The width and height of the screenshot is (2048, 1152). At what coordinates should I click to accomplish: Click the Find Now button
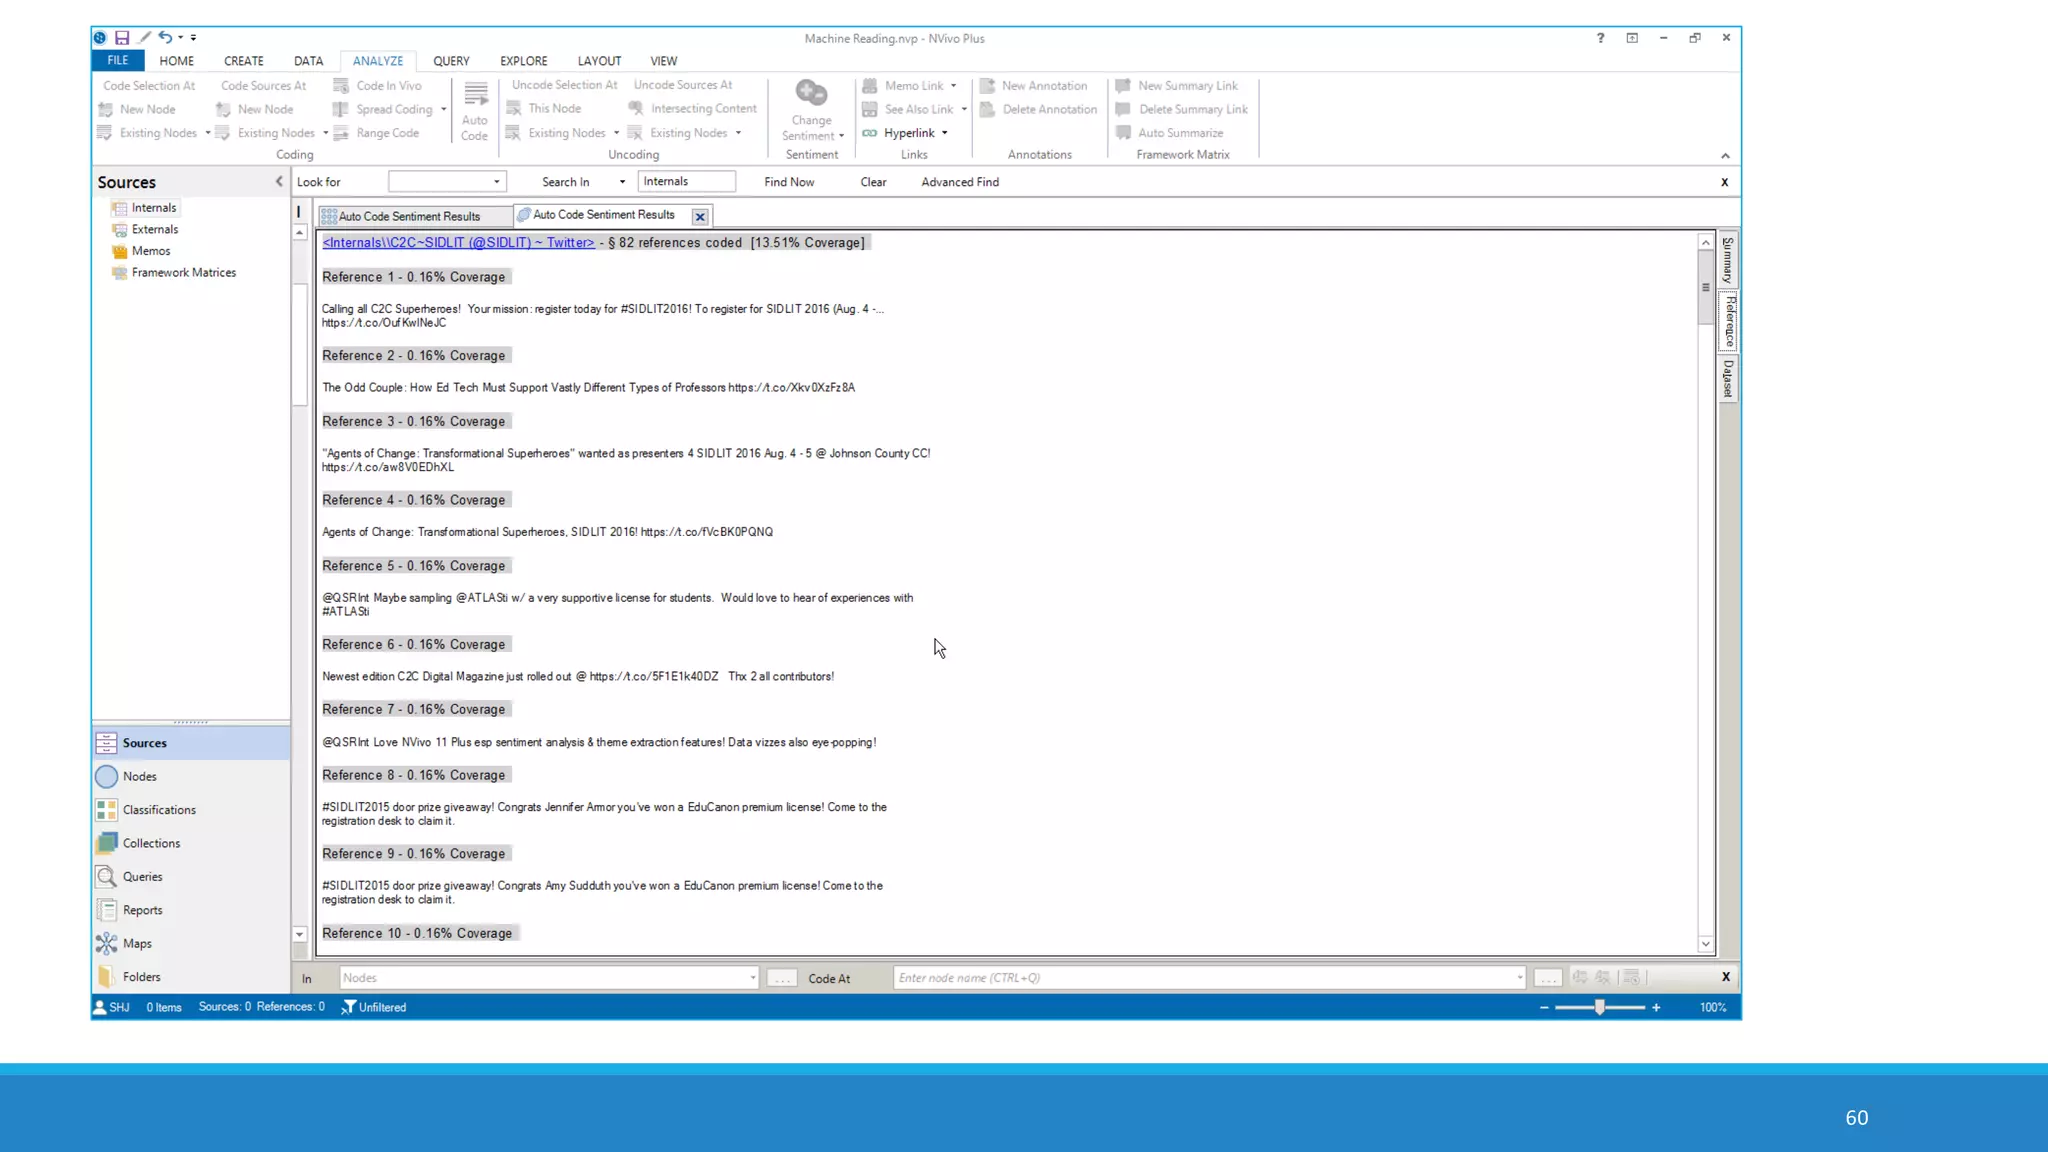[788, 182]
